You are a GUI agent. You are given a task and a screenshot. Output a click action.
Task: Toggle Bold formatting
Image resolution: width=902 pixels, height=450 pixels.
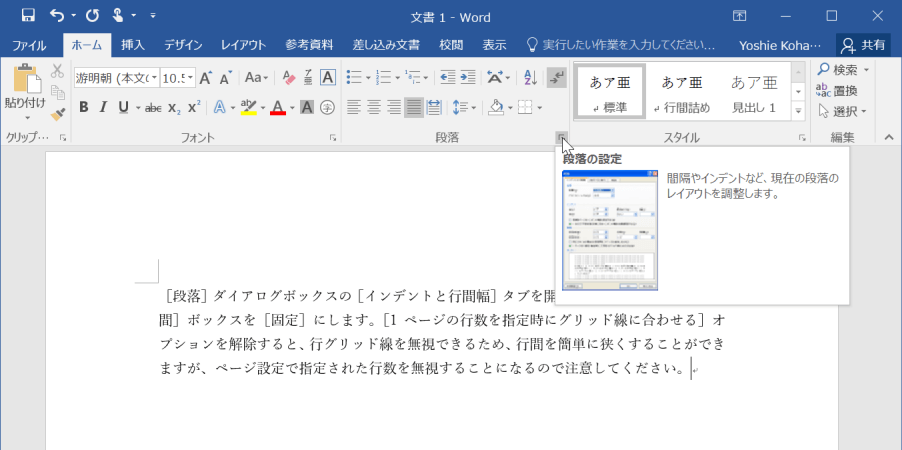[x=84, y=107]
